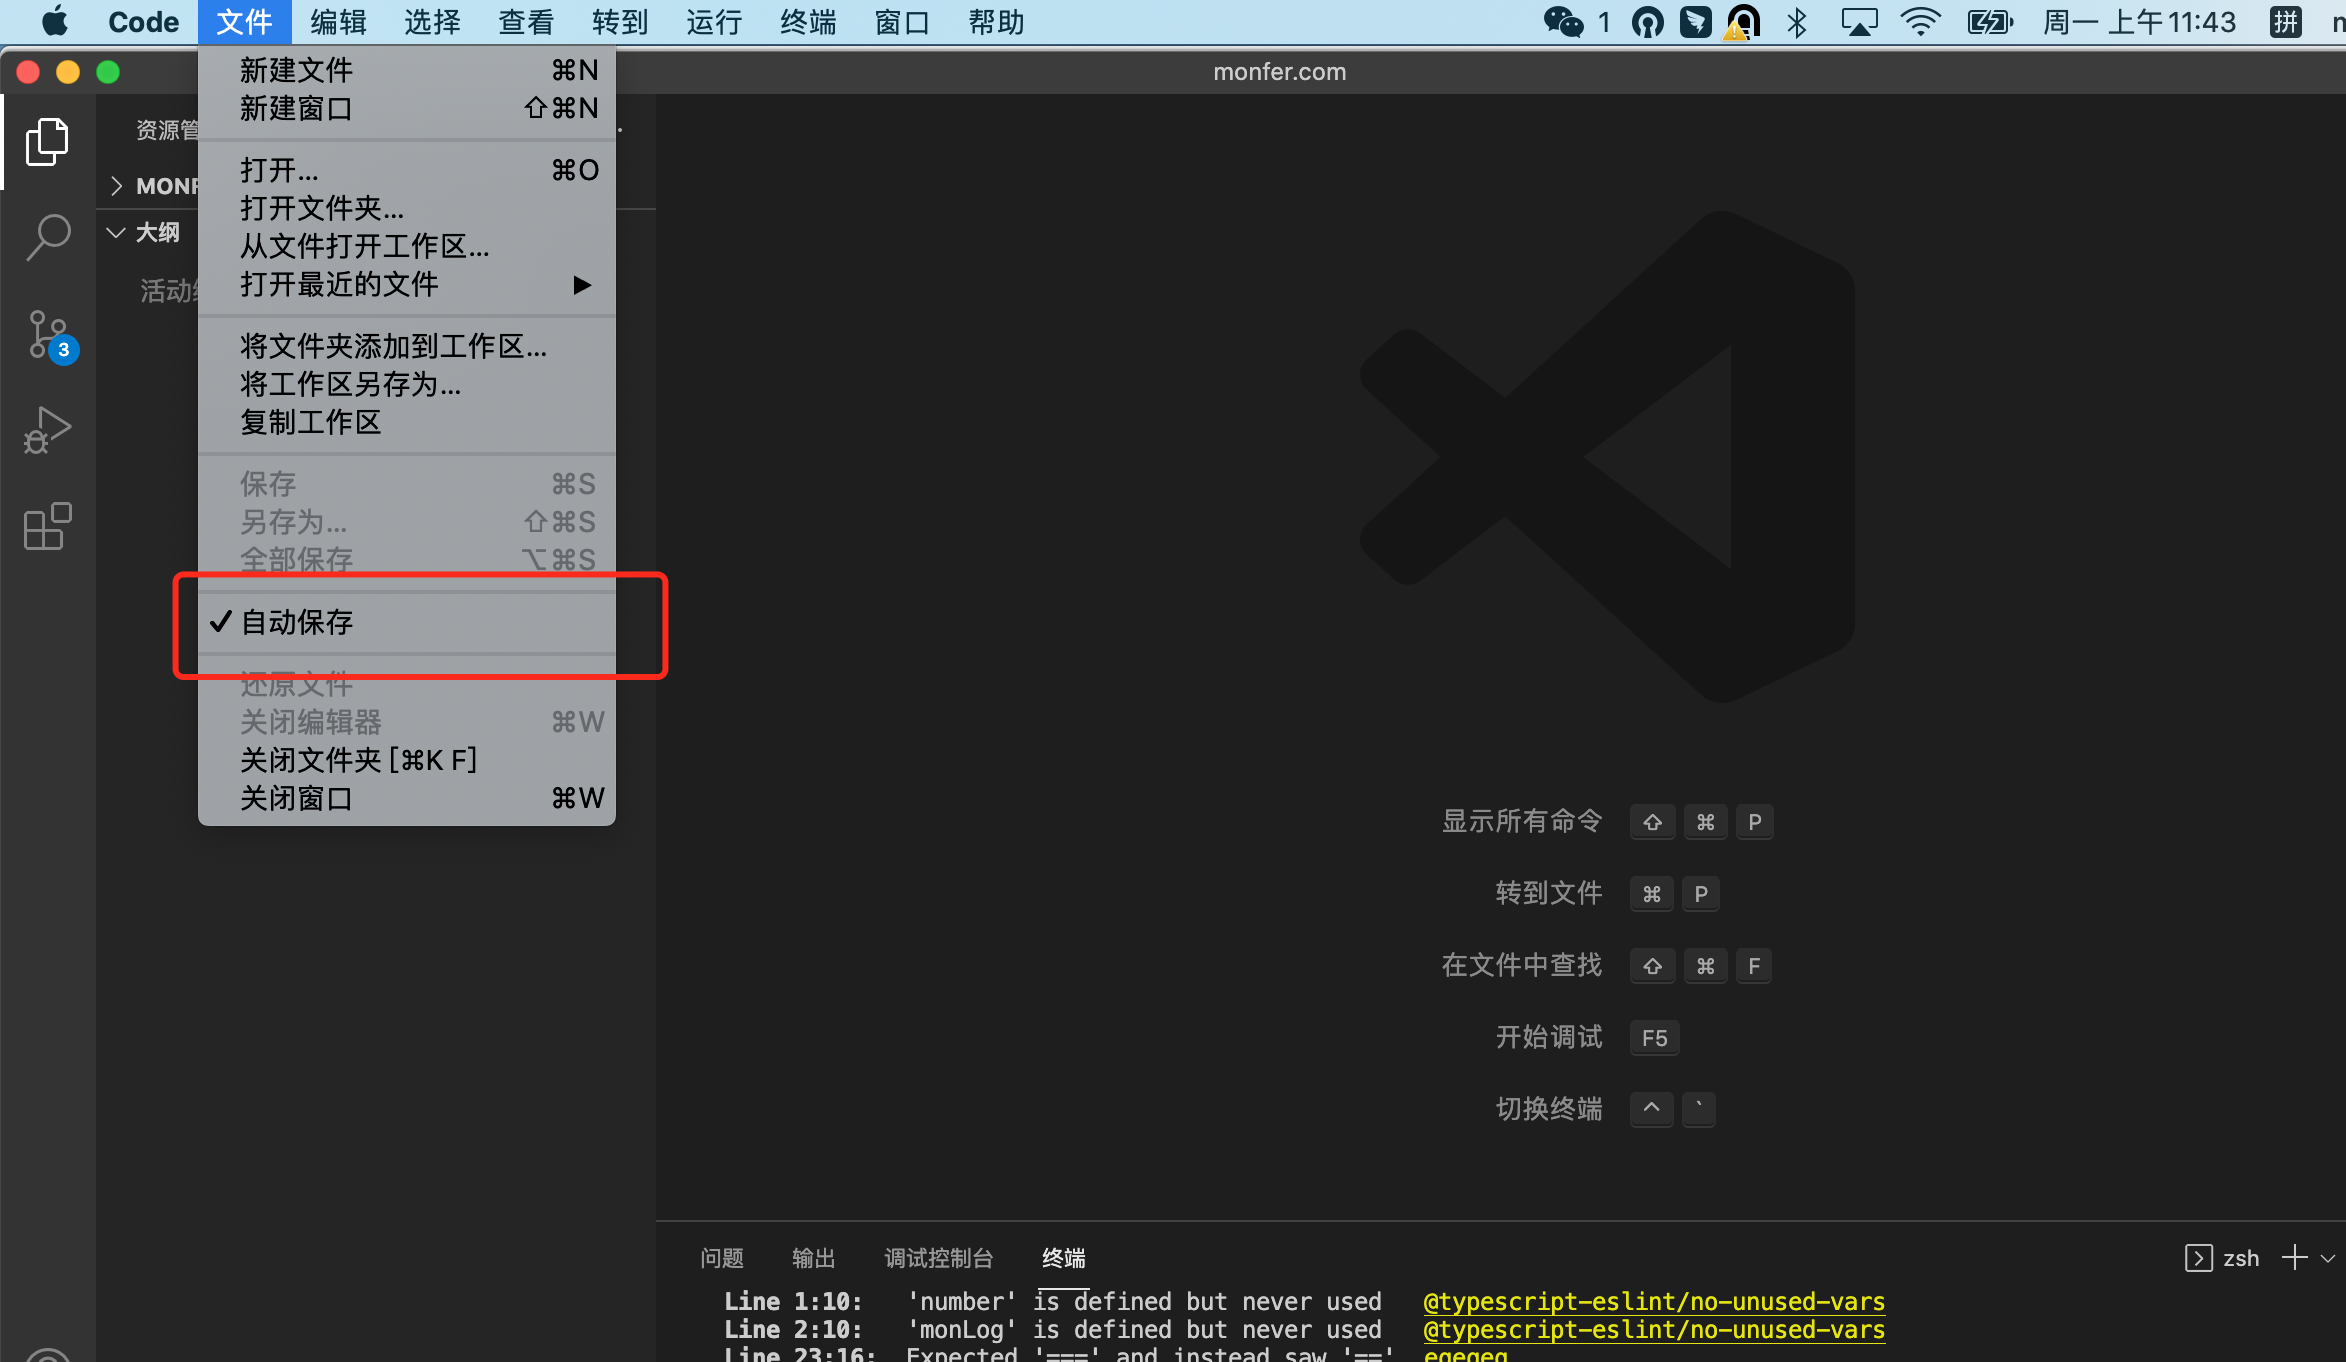Screen dimensions: 2346x1362
Task: Open the 转到 menu in menu bar
Action: (x=620, y=22)
